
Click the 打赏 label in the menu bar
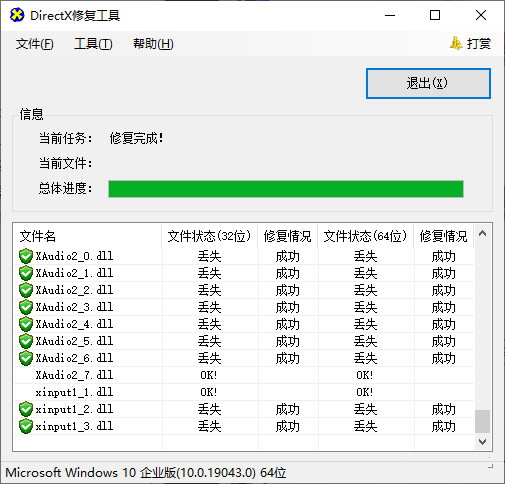tap(478, 44)
